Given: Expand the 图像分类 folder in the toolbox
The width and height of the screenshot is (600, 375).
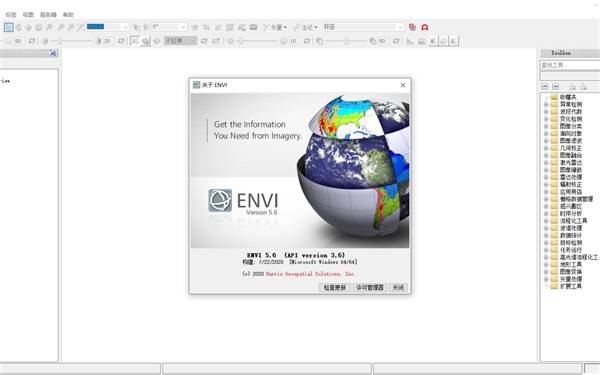Looking at the screenshot, I should [546, 126].
